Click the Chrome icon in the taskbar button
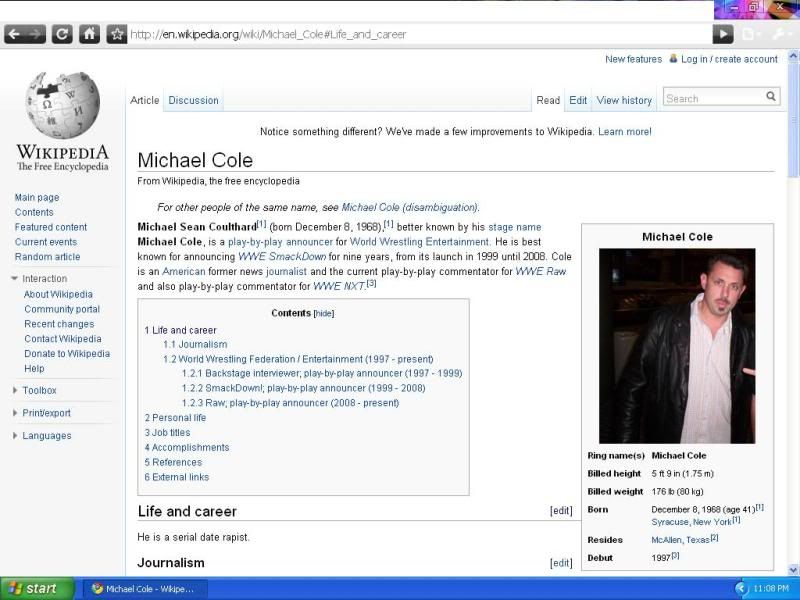800x600 pixels. click(97, 588)
